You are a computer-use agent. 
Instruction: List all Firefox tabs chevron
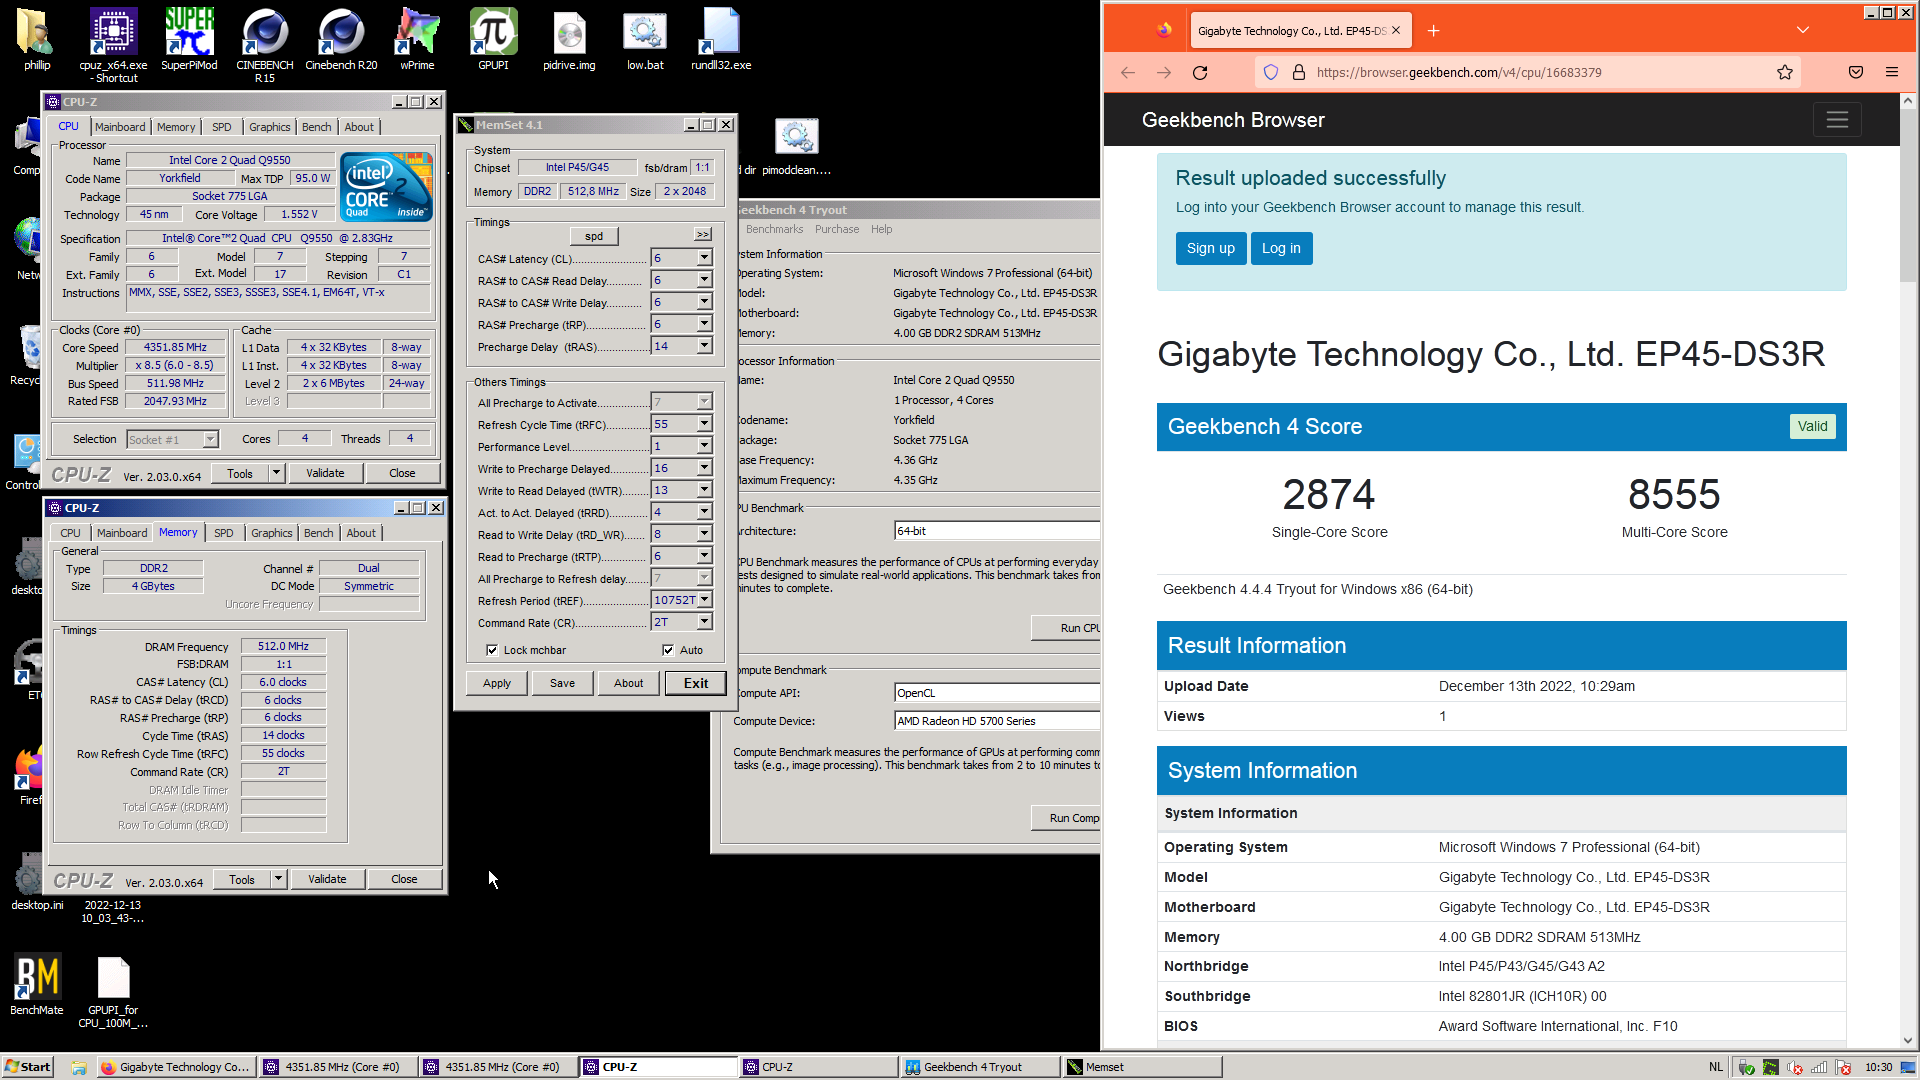[1803, 31]
